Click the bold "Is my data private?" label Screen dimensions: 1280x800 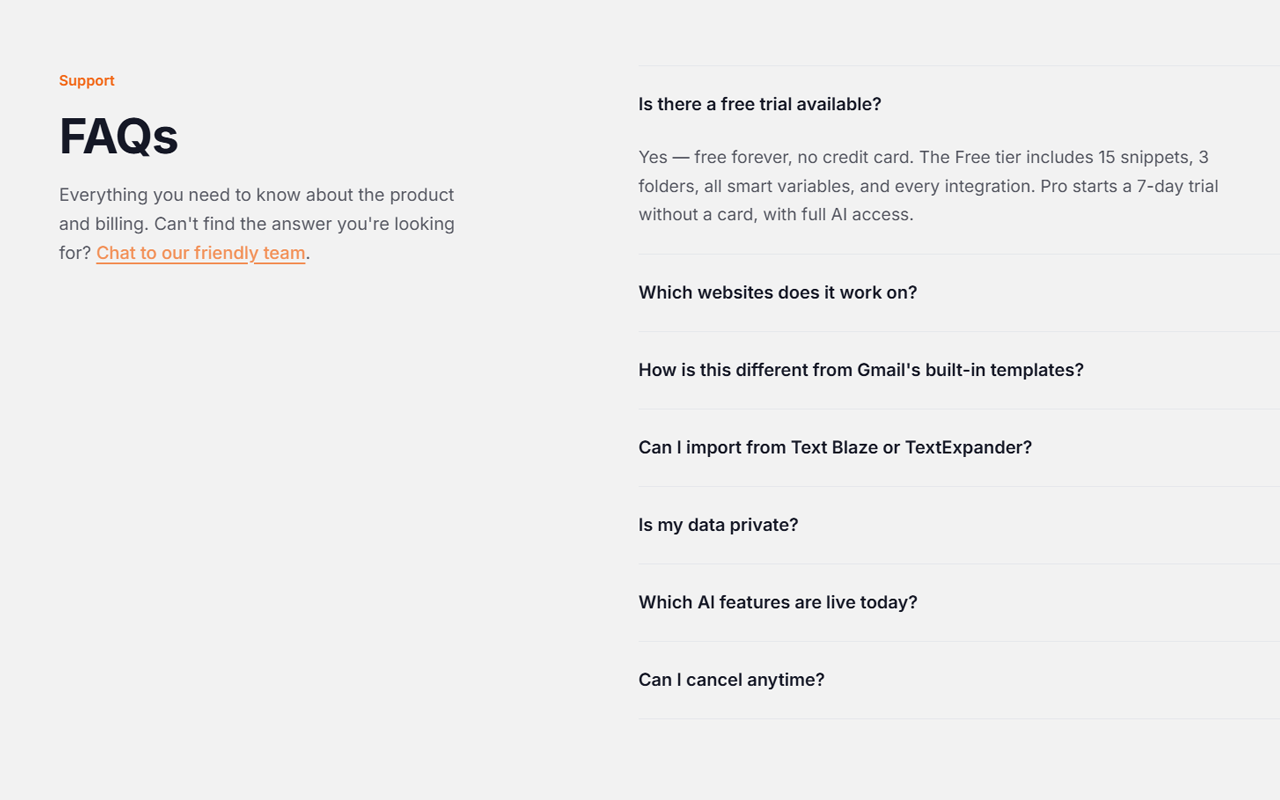pyautogui.click(x=718, y=524)
